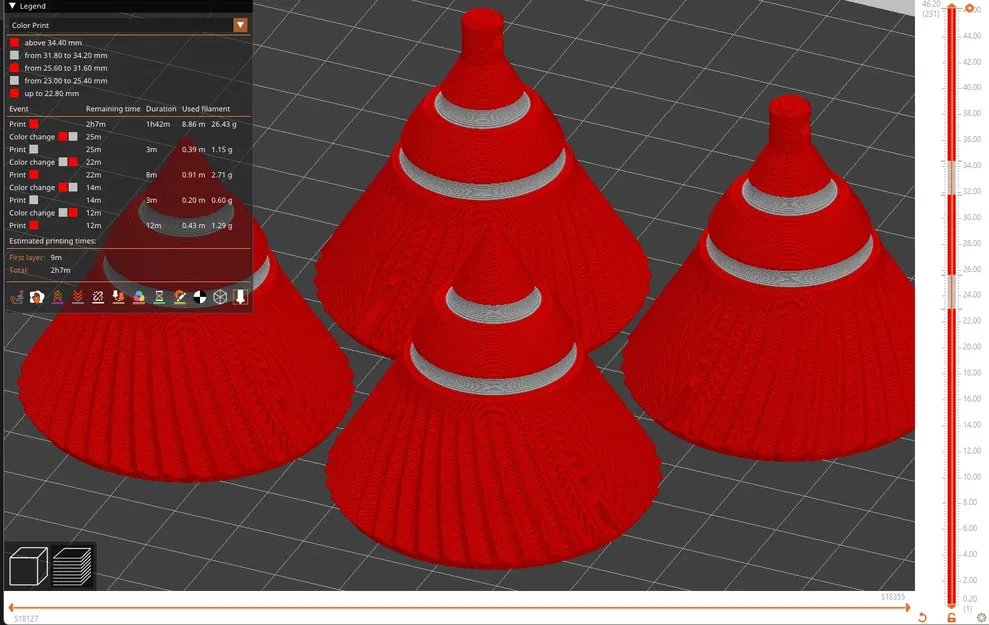Click the 518355 move count label
The height and width of the screenshot is (625, 989).
point(892,596)
